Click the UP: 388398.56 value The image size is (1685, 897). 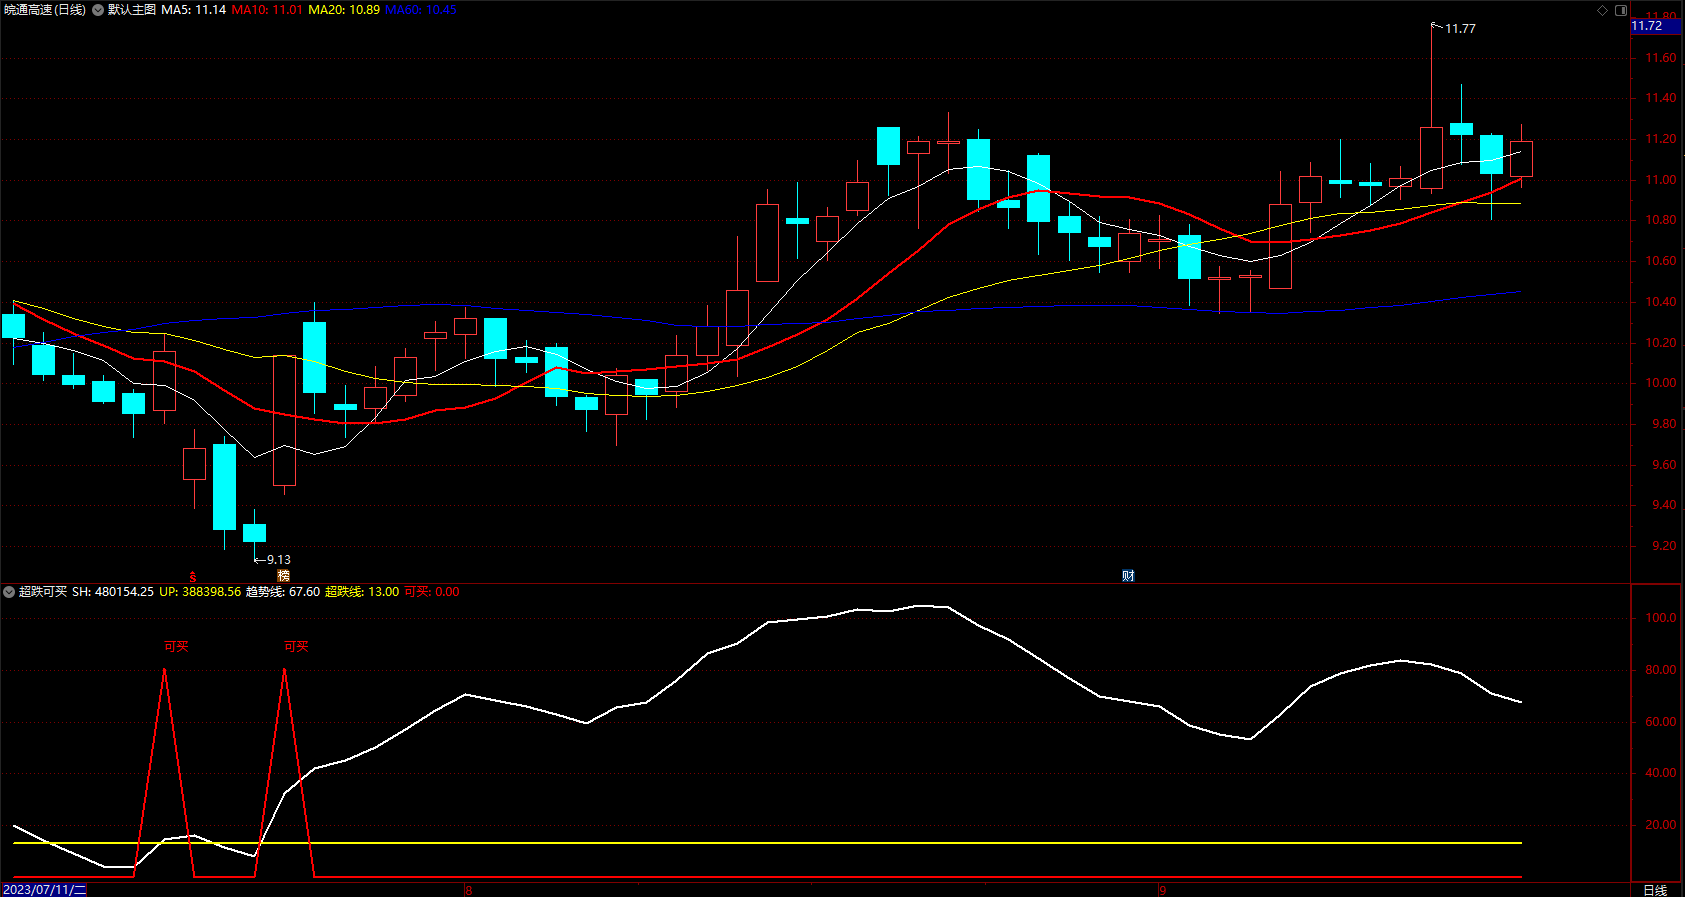(x=200, y=592)
